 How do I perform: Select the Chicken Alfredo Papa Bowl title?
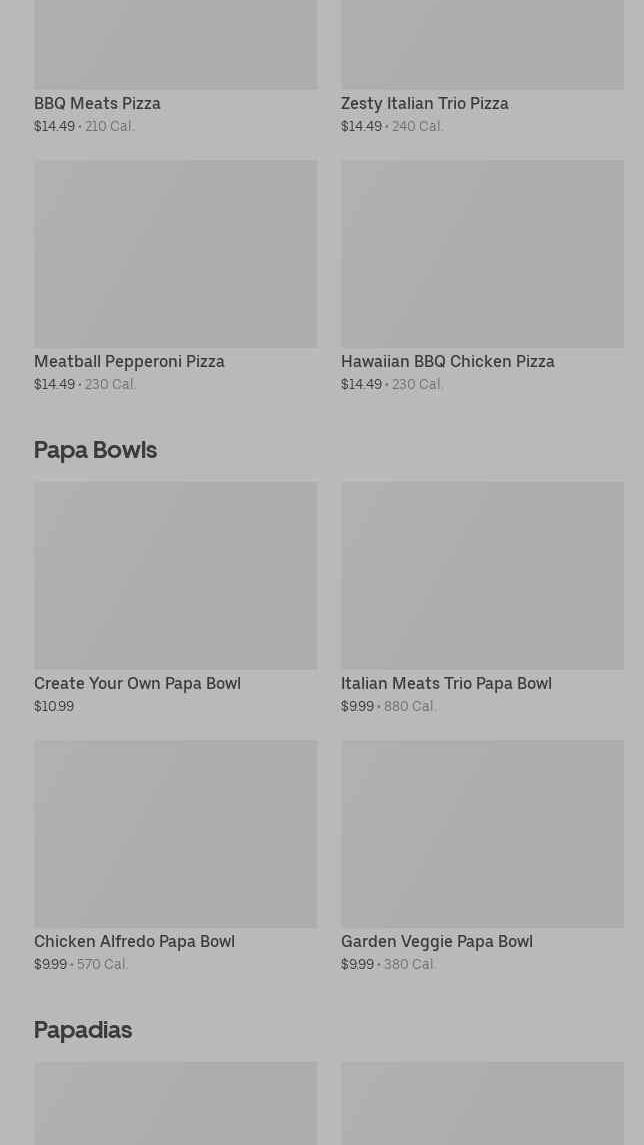[x=134, y=941]
